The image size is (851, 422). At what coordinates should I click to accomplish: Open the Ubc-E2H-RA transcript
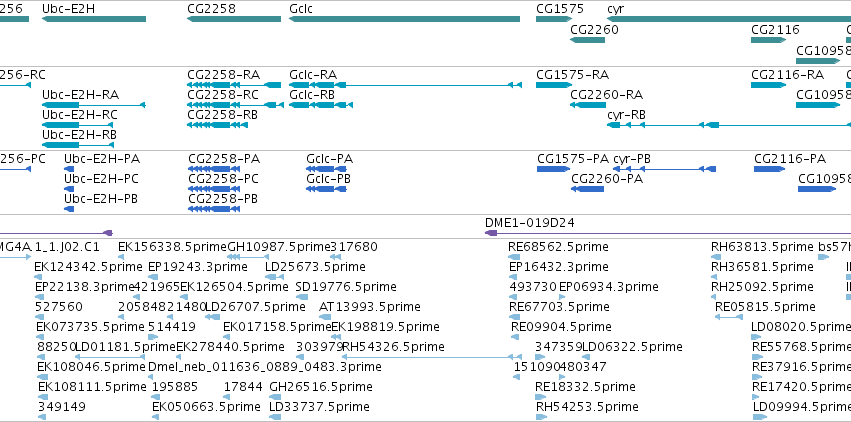94,105
